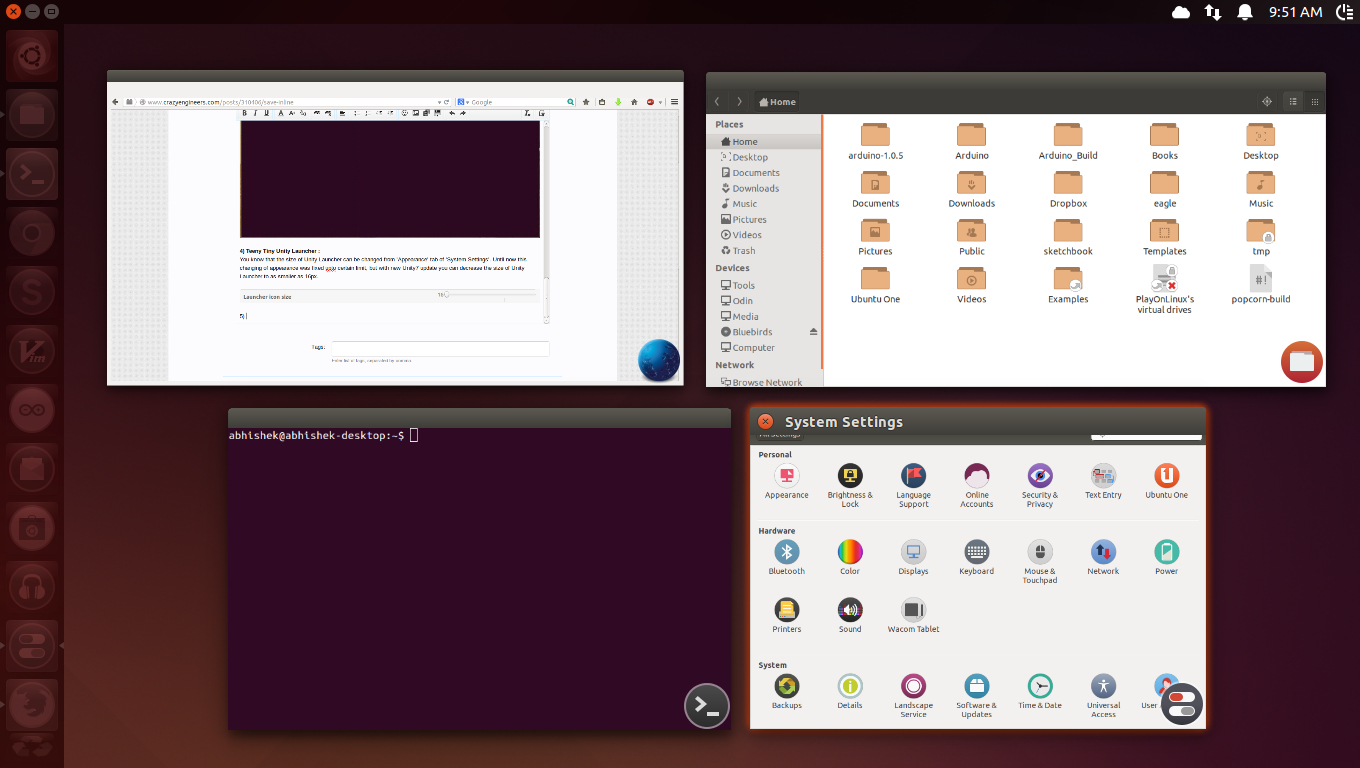Go forward in Files window
1360x768 pixels.
click(x=739, y=101)
